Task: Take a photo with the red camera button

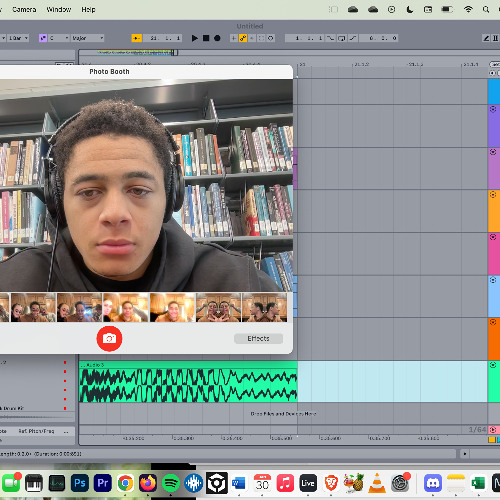Action: pos(109,339)
